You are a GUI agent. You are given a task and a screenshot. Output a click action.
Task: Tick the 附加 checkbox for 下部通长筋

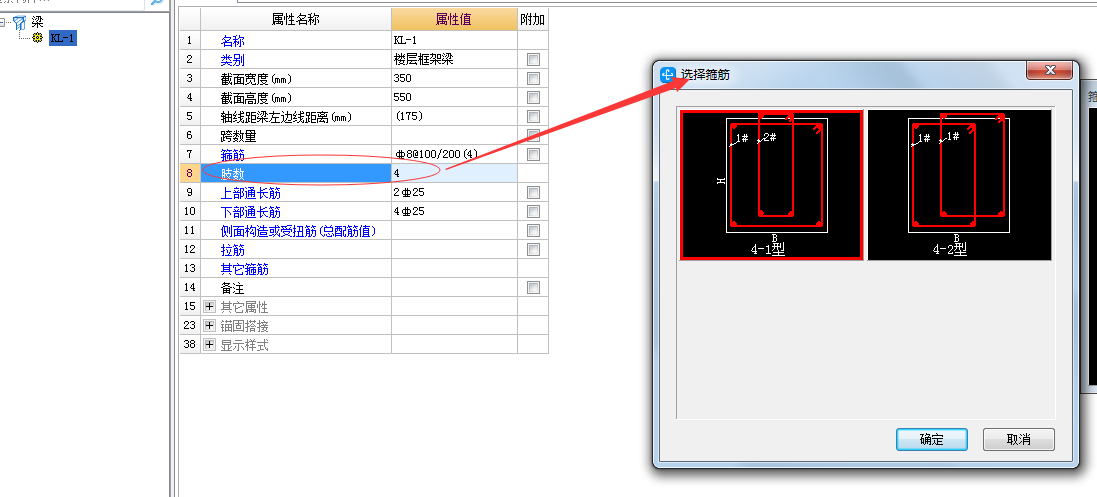click(x=533, y=211)
